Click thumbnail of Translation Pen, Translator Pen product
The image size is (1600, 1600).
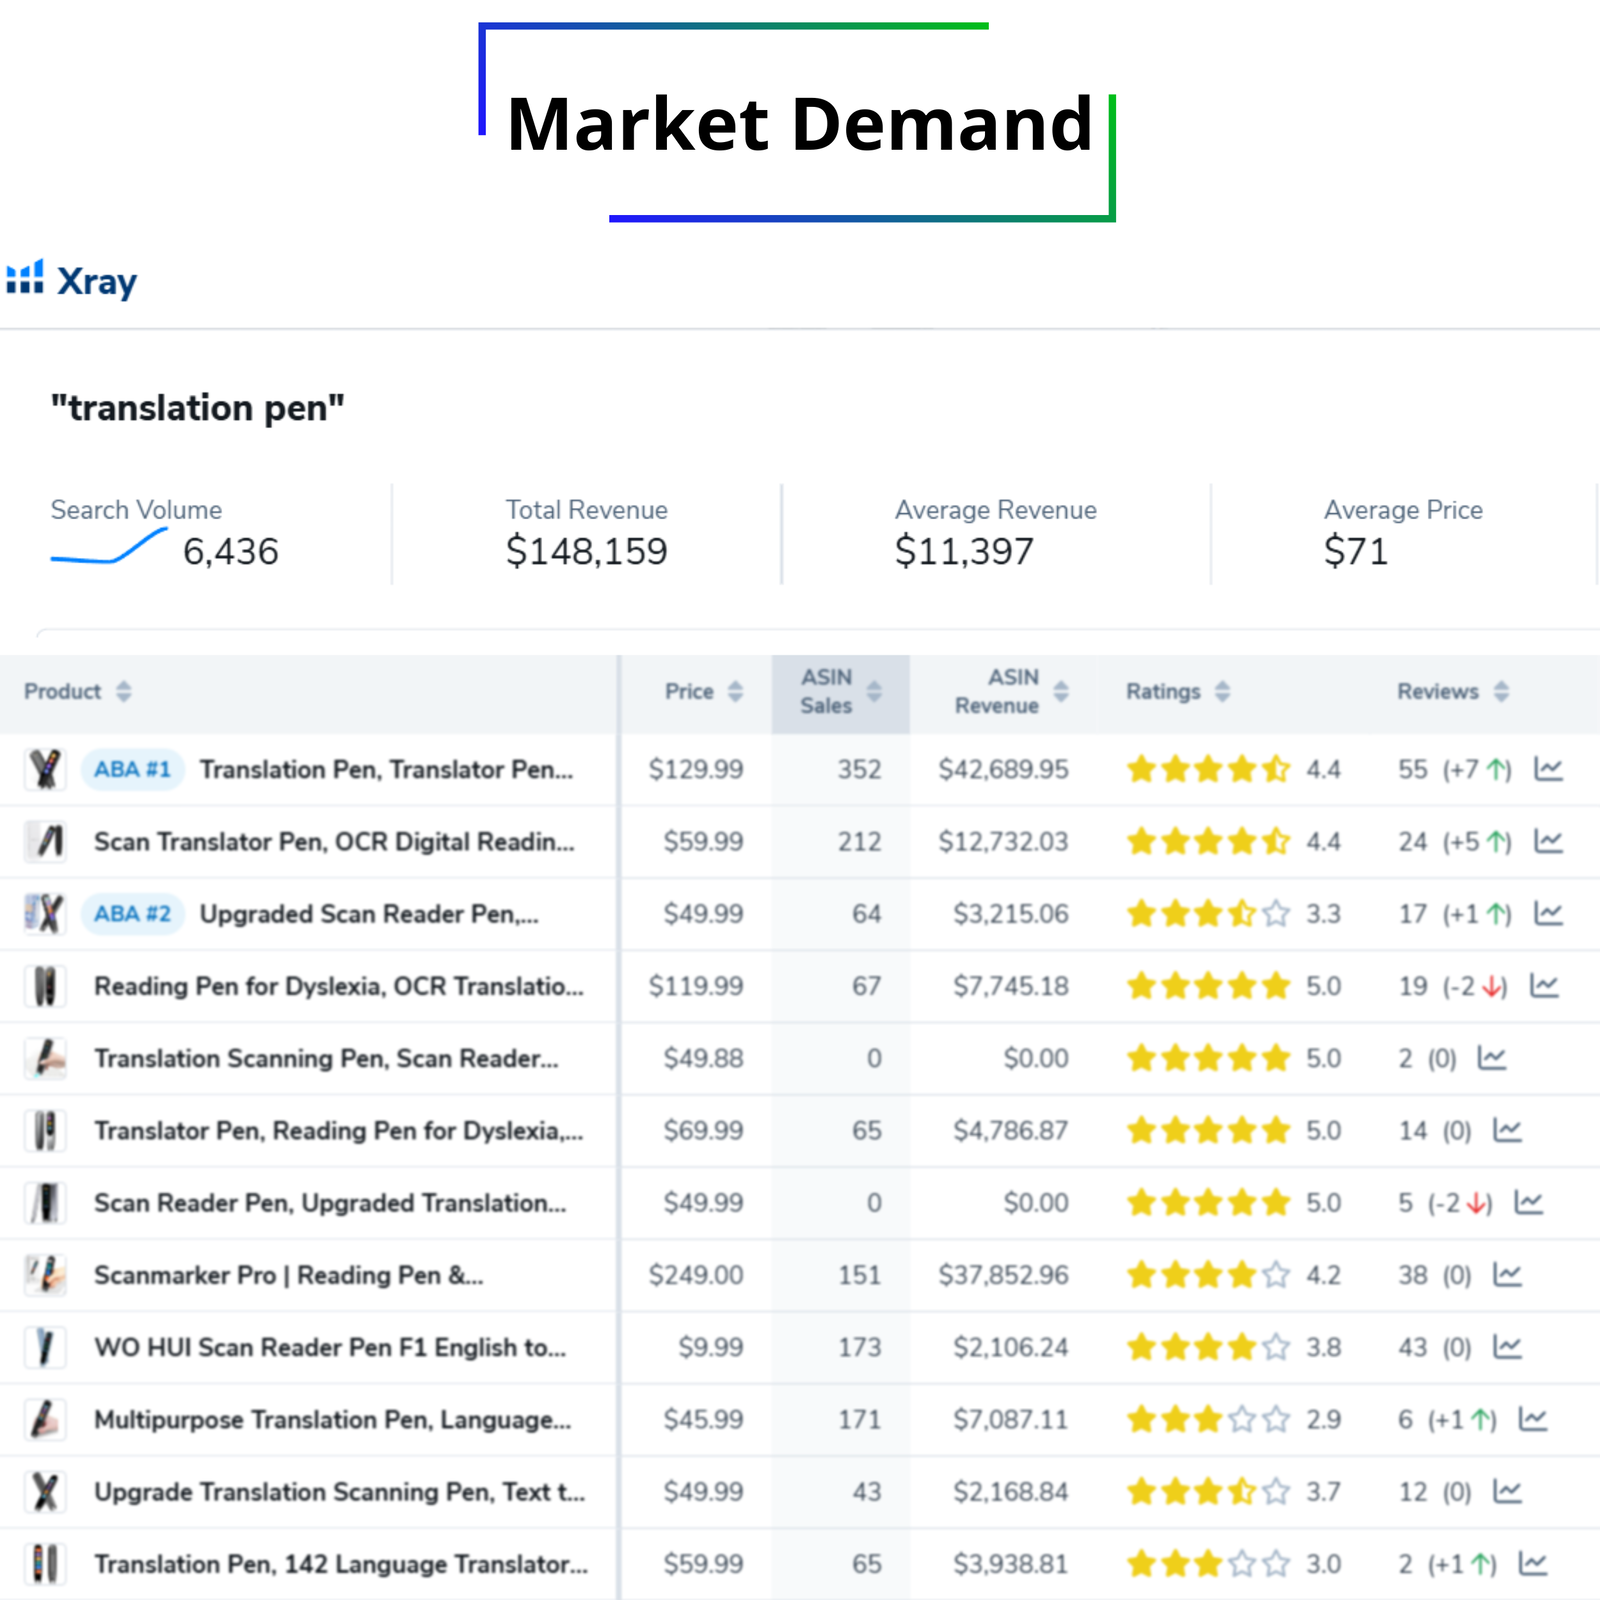click(45, 769)
